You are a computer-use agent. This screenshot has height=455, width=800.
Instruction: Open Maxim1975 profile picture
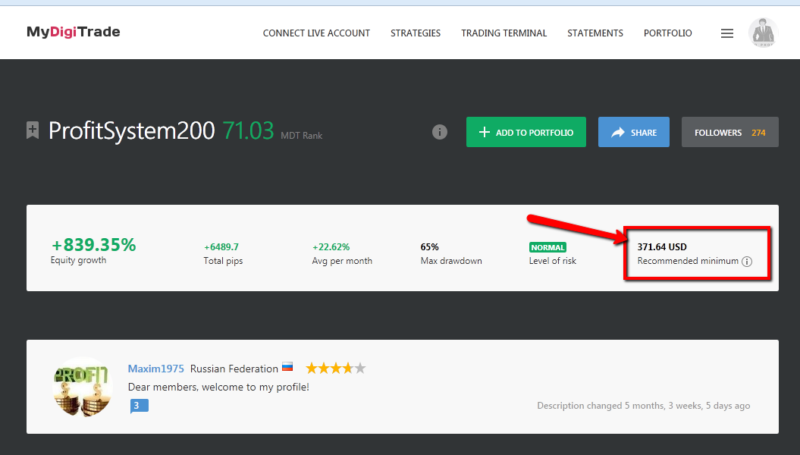click(x=82, y=387)
